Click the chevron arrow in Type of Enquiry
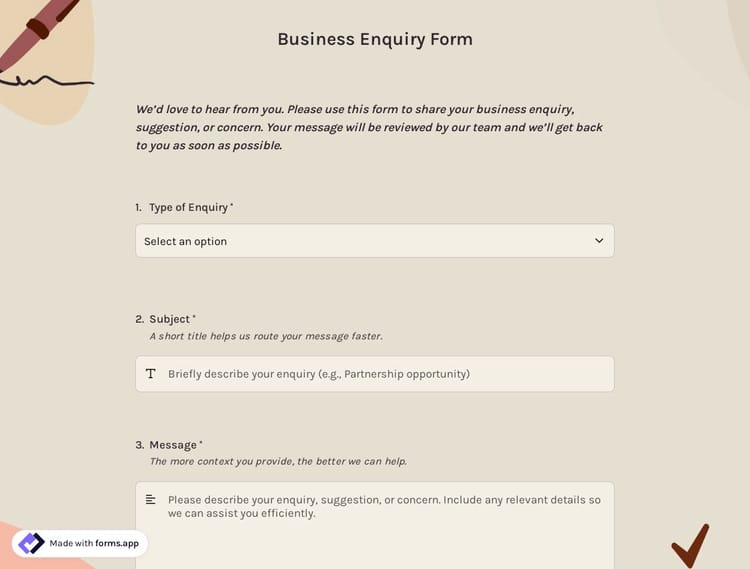This screenshot has width=750, height=569. click(599, 241)
